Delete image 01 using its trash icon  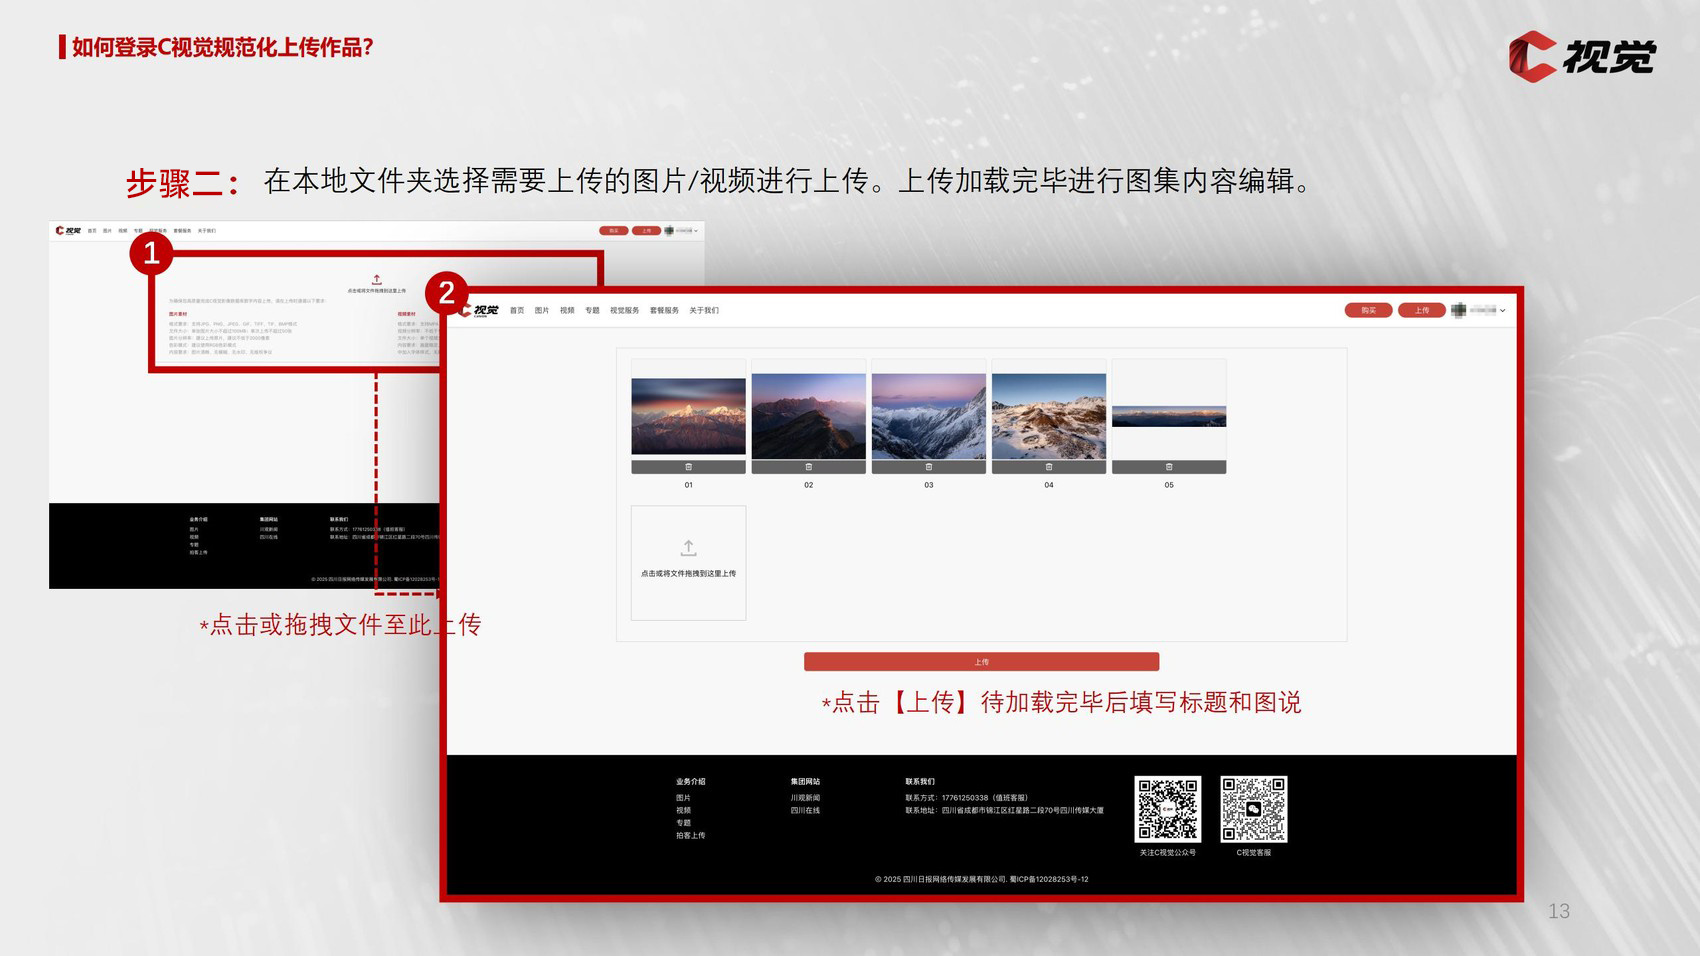[688, 467]
